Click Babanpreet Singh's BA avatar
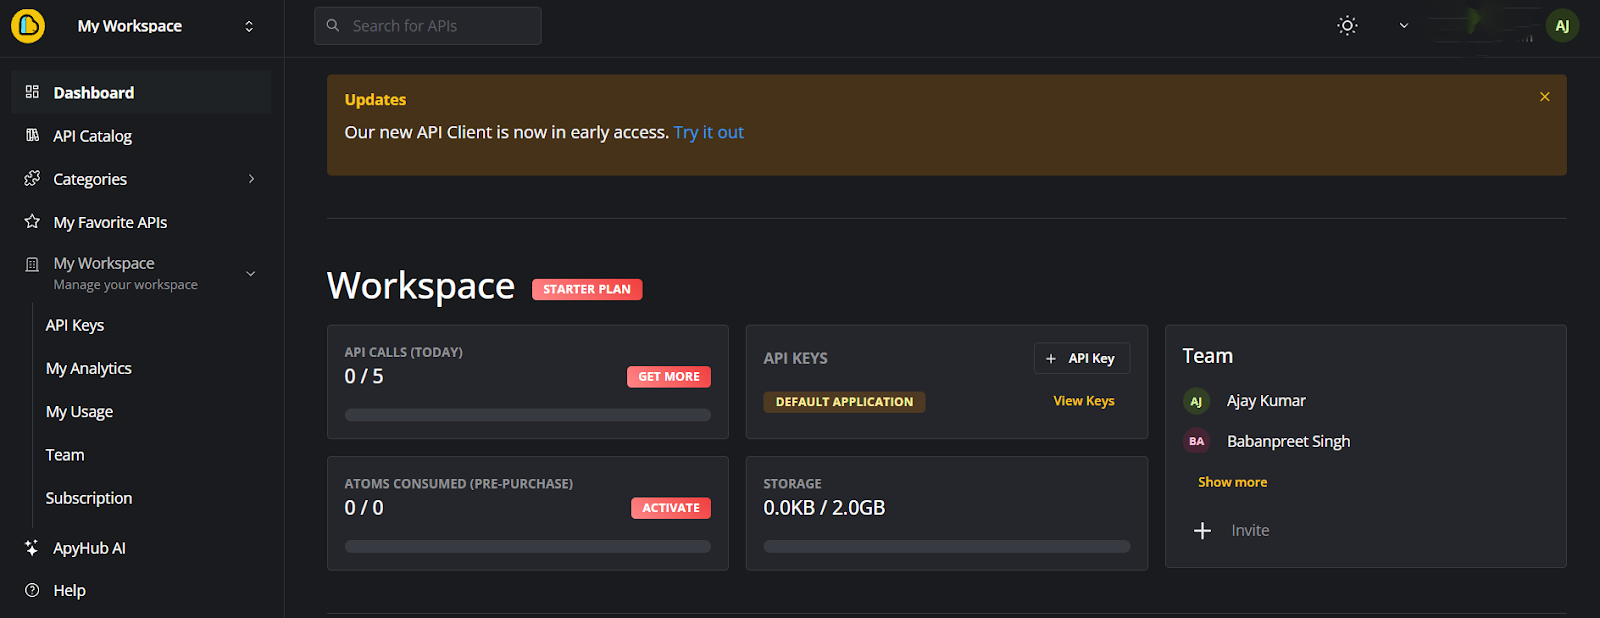This screenshot has height=618, width=1600. tap(1196, 441)
